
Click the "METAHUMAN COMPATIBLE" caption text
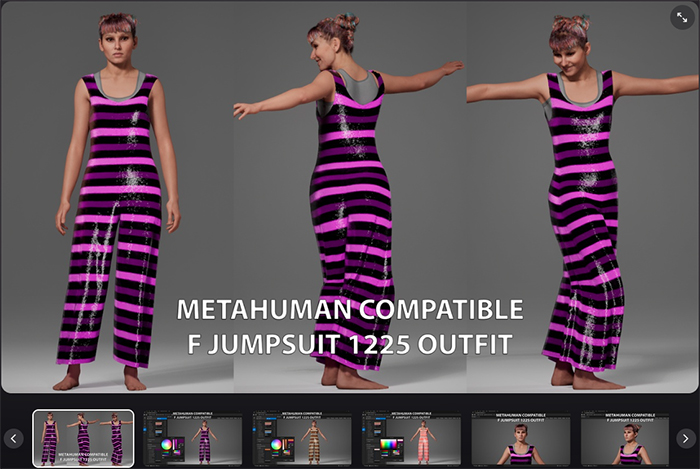pyautogui.click(x=349, y=309)
